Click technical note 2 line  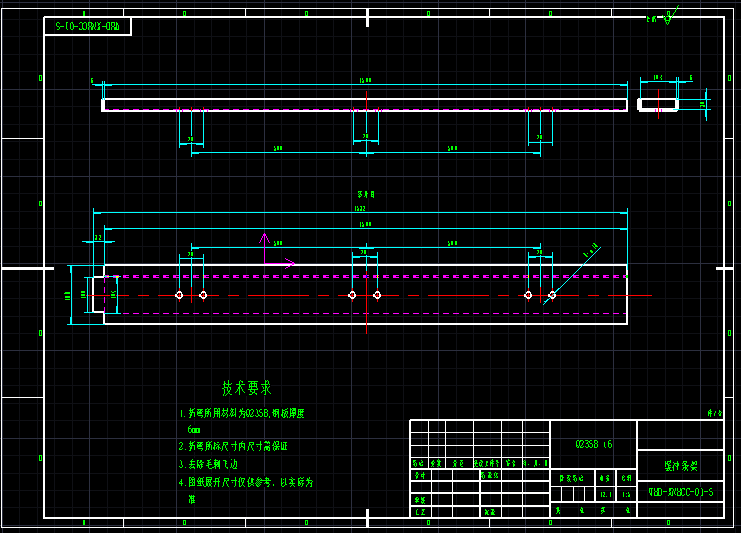coord(233,447)
